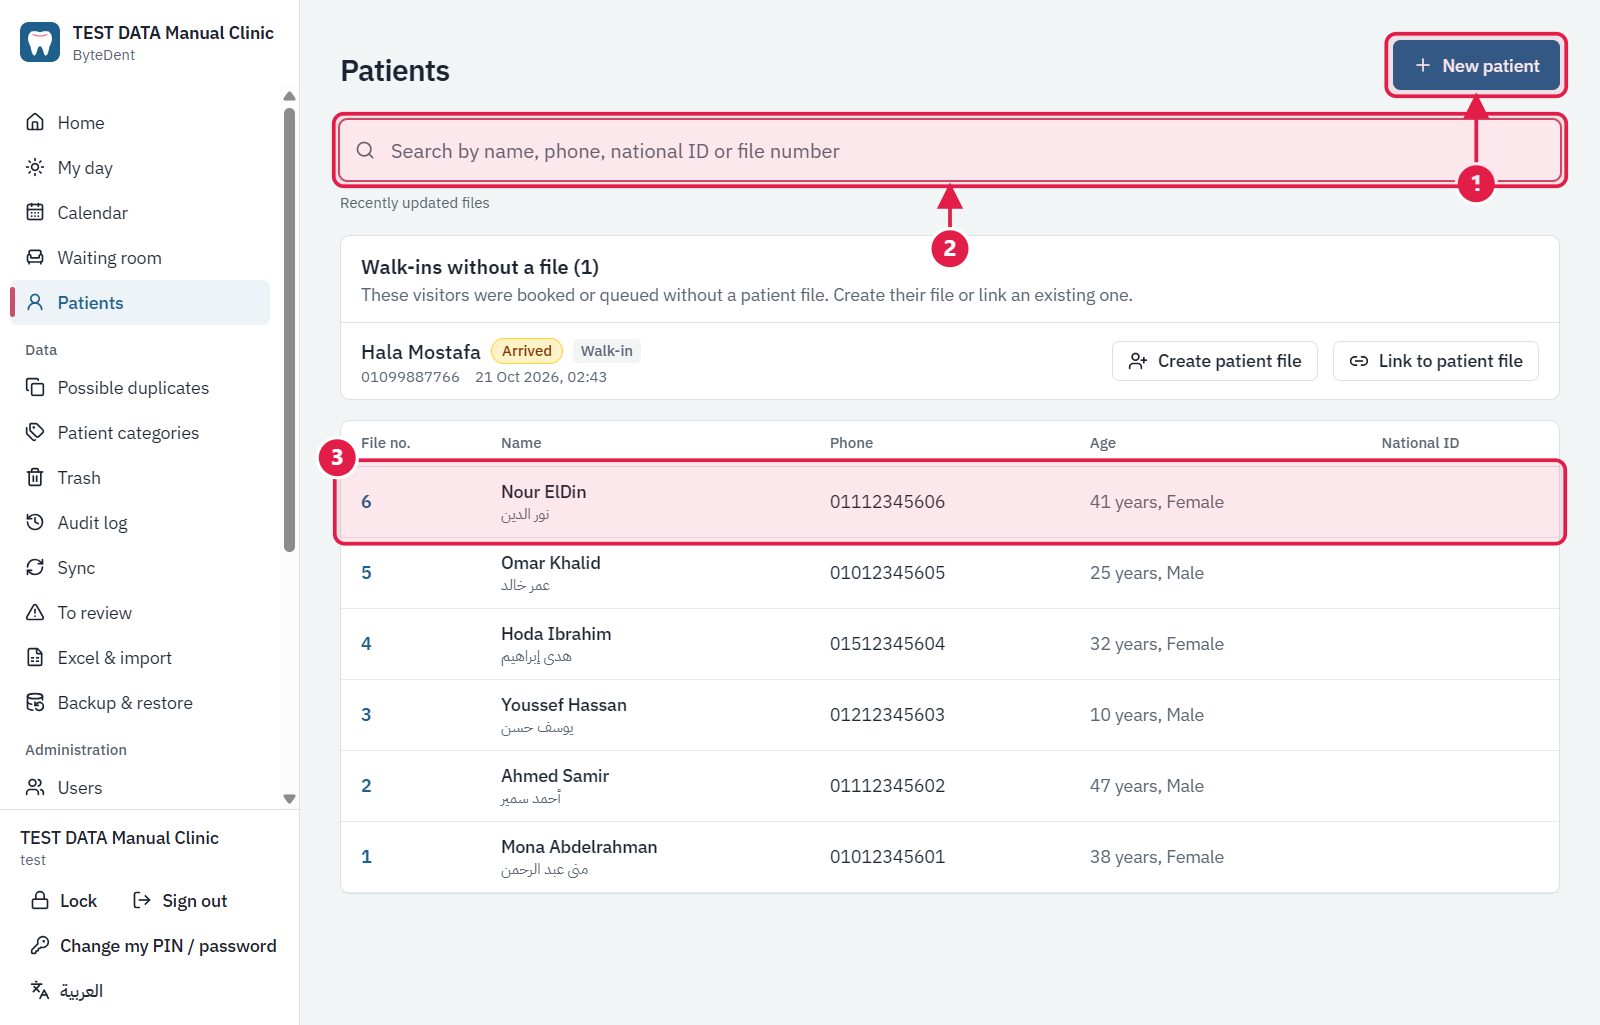Click the Home house icon

(x=35, y=122)
